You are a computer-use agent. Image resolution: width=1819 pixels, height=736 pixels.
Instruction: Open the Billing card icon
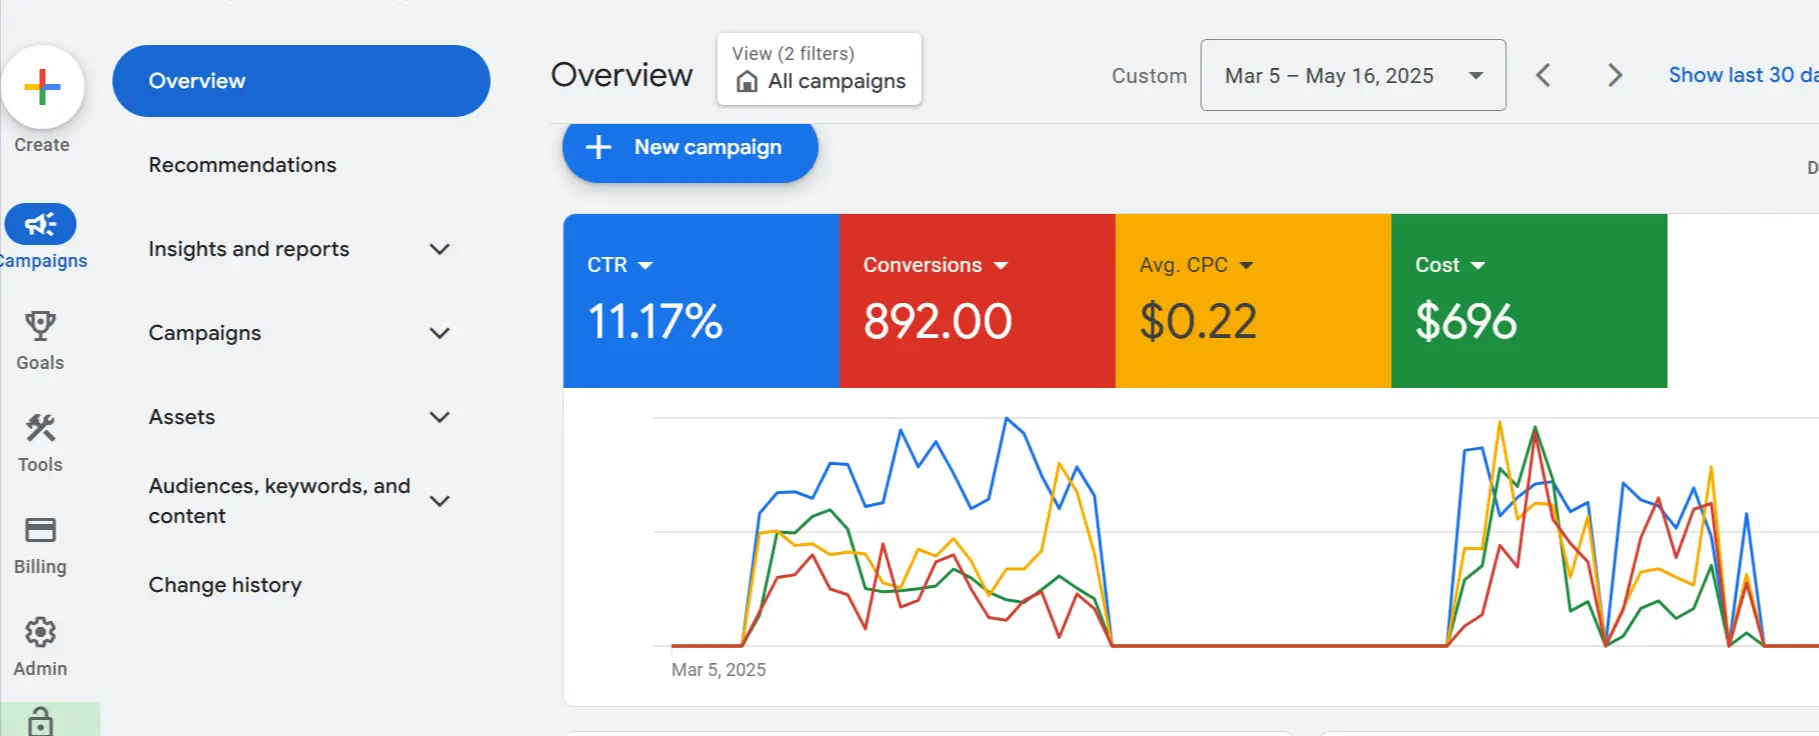40,530
